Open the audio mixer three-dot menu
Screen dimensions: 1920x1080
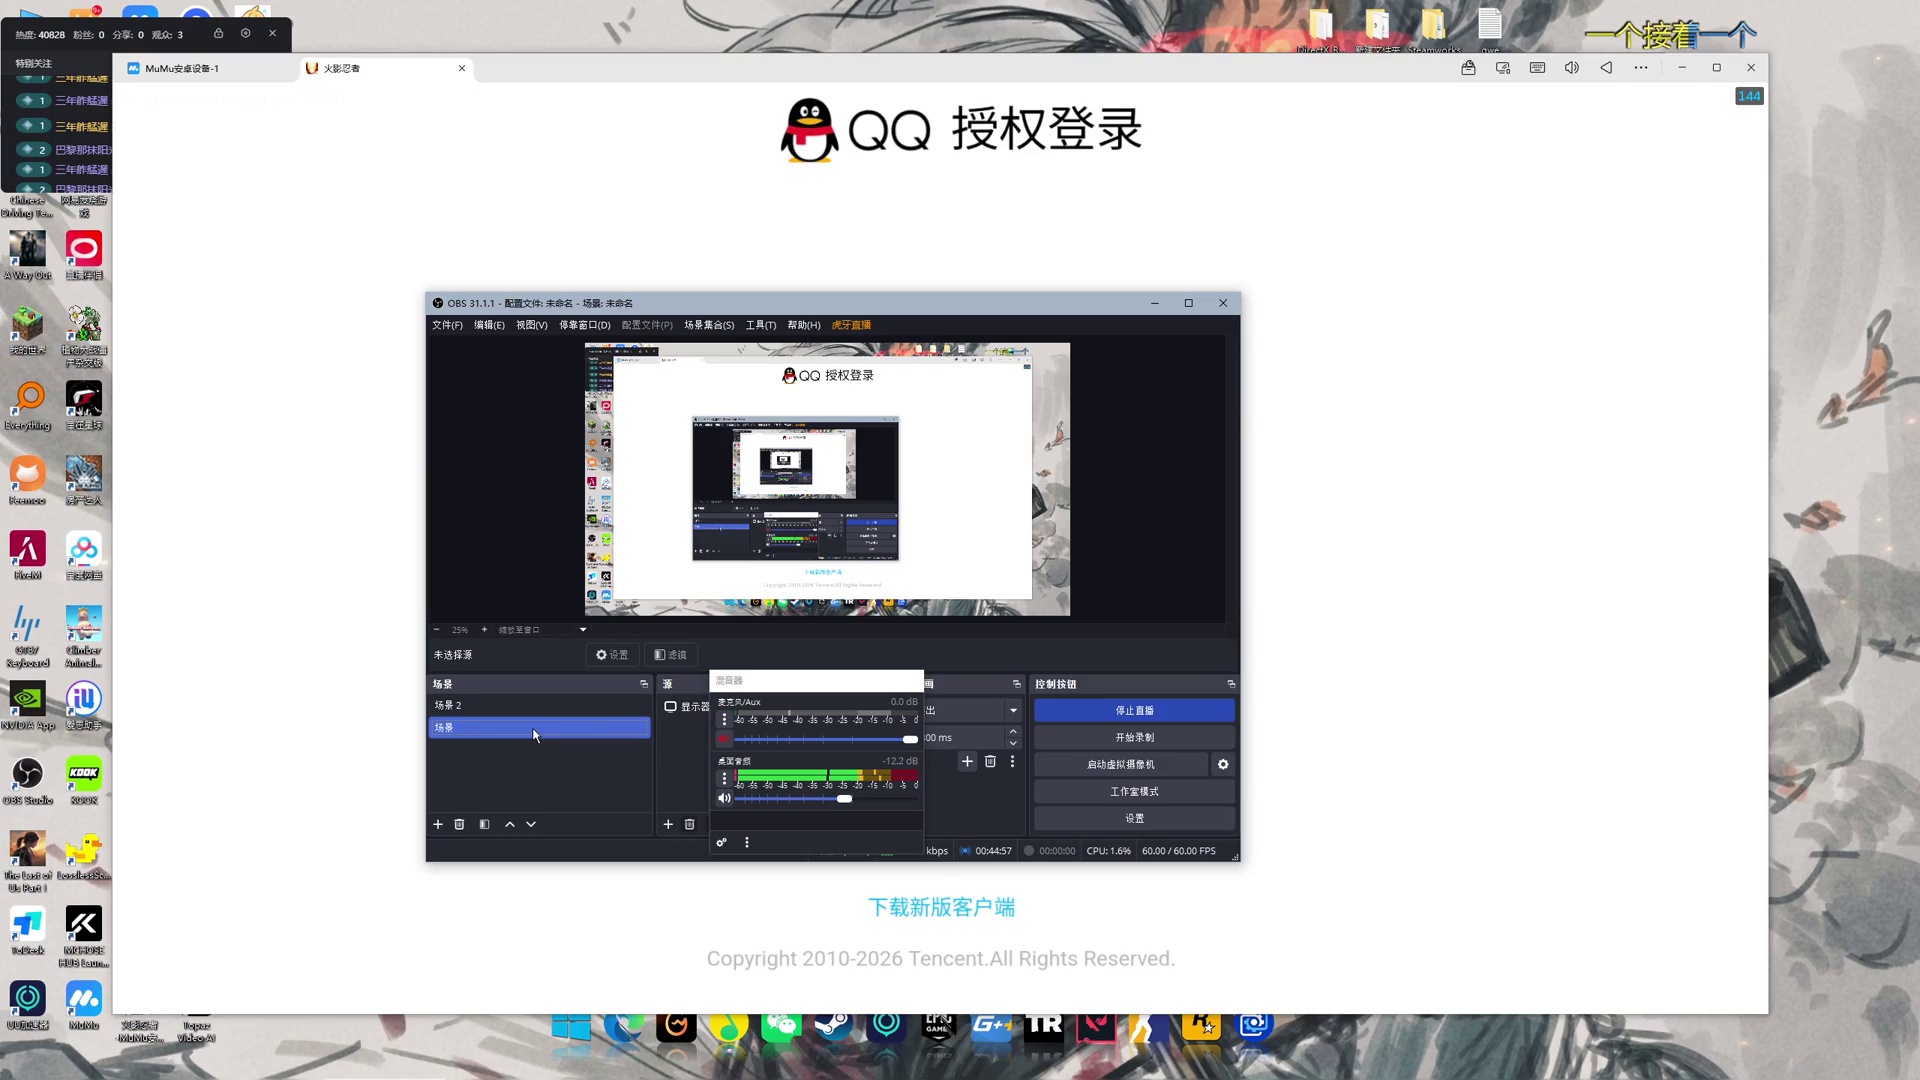[746, 842]
